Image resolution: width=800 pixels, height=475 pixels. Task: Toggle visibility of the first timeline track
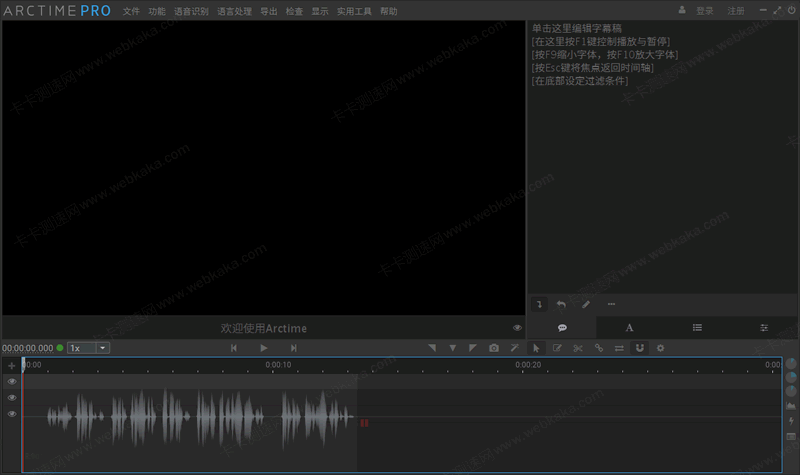(12, 381)
